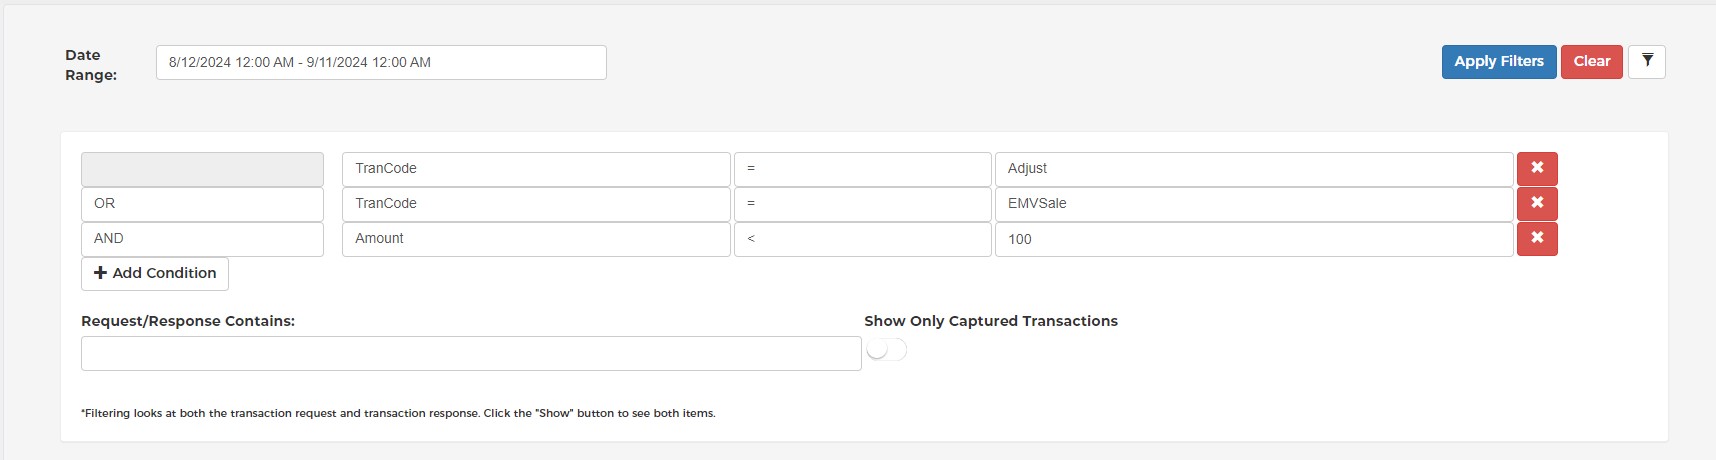Open the first row TranCode field dropdown
The image size is (1716, 460).
536,169
